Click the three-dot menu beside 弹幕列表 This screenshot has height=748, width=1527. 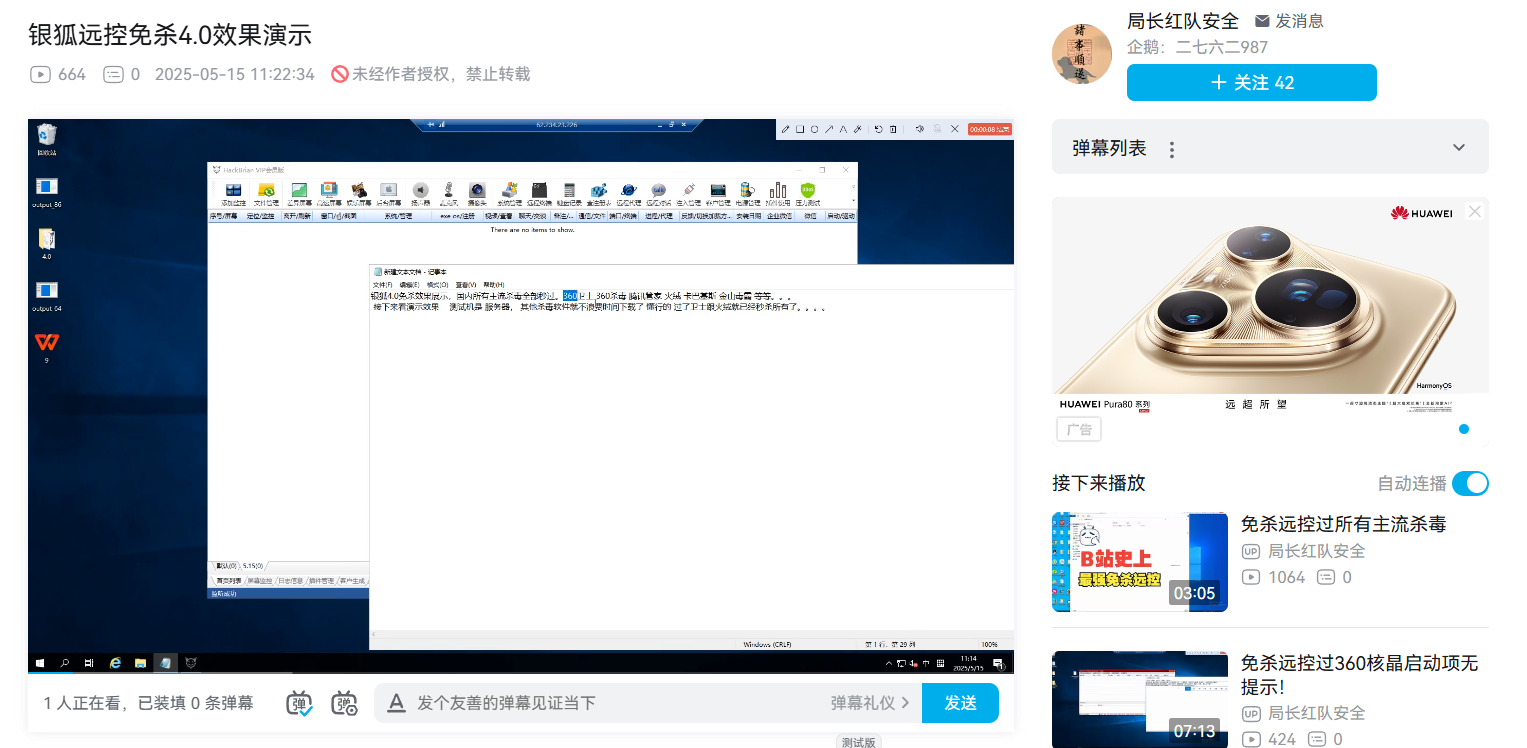[x=1172, y=149]
